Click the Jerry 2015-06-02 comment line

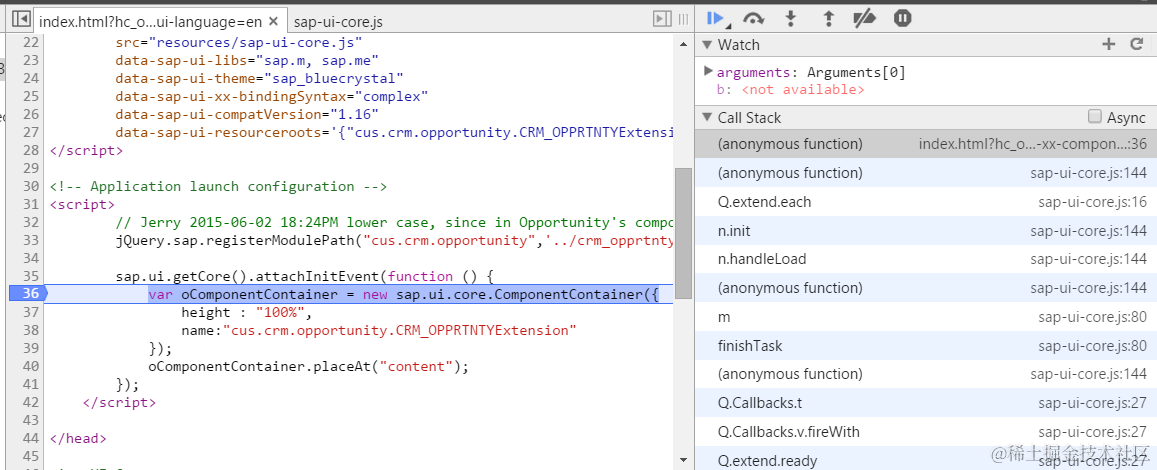395,222
